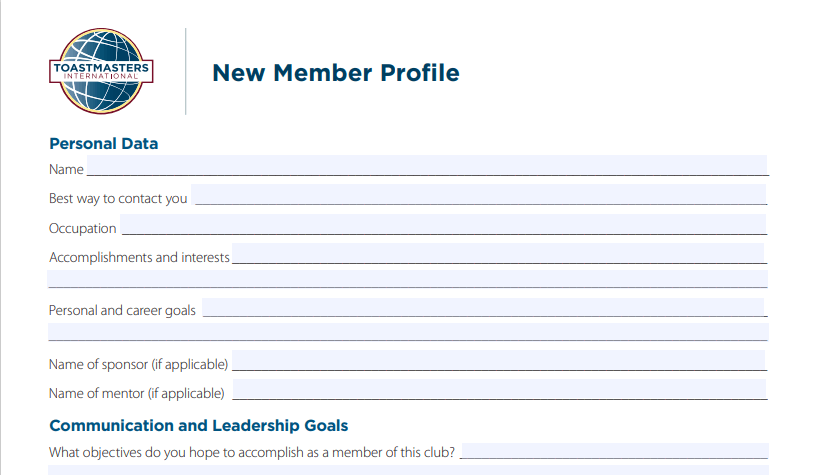Click the second line under Accomplishments and interests
The width and height of the screenshot is (816, 475).
click(407, 279)
